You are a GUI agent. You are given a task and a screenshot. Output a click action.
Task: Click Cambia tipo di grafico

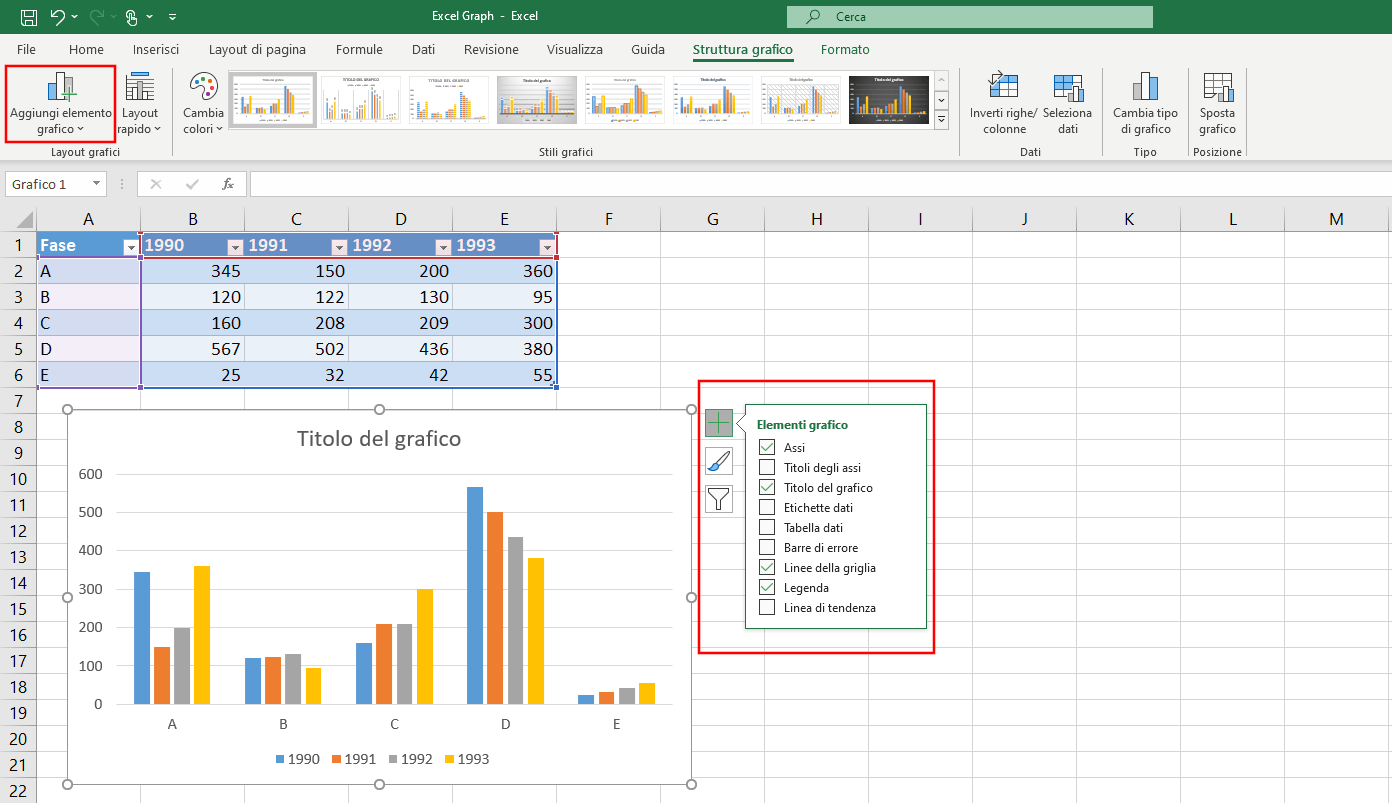[1145, 103]
